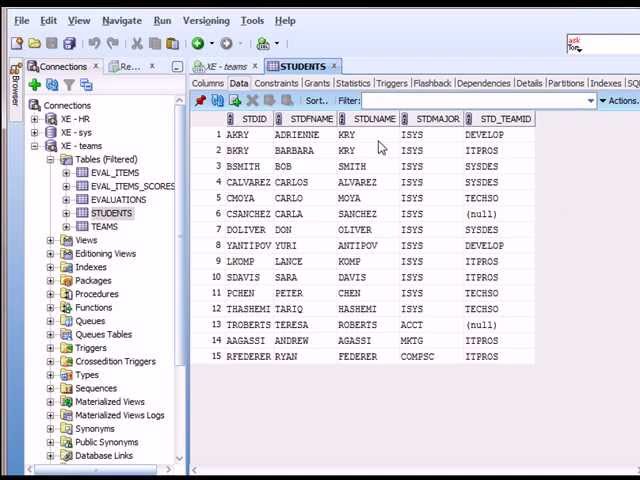Expand the XE - sys connection
Image resolution: width=640 pixels, height=480 pixels.
coord(35,133)
